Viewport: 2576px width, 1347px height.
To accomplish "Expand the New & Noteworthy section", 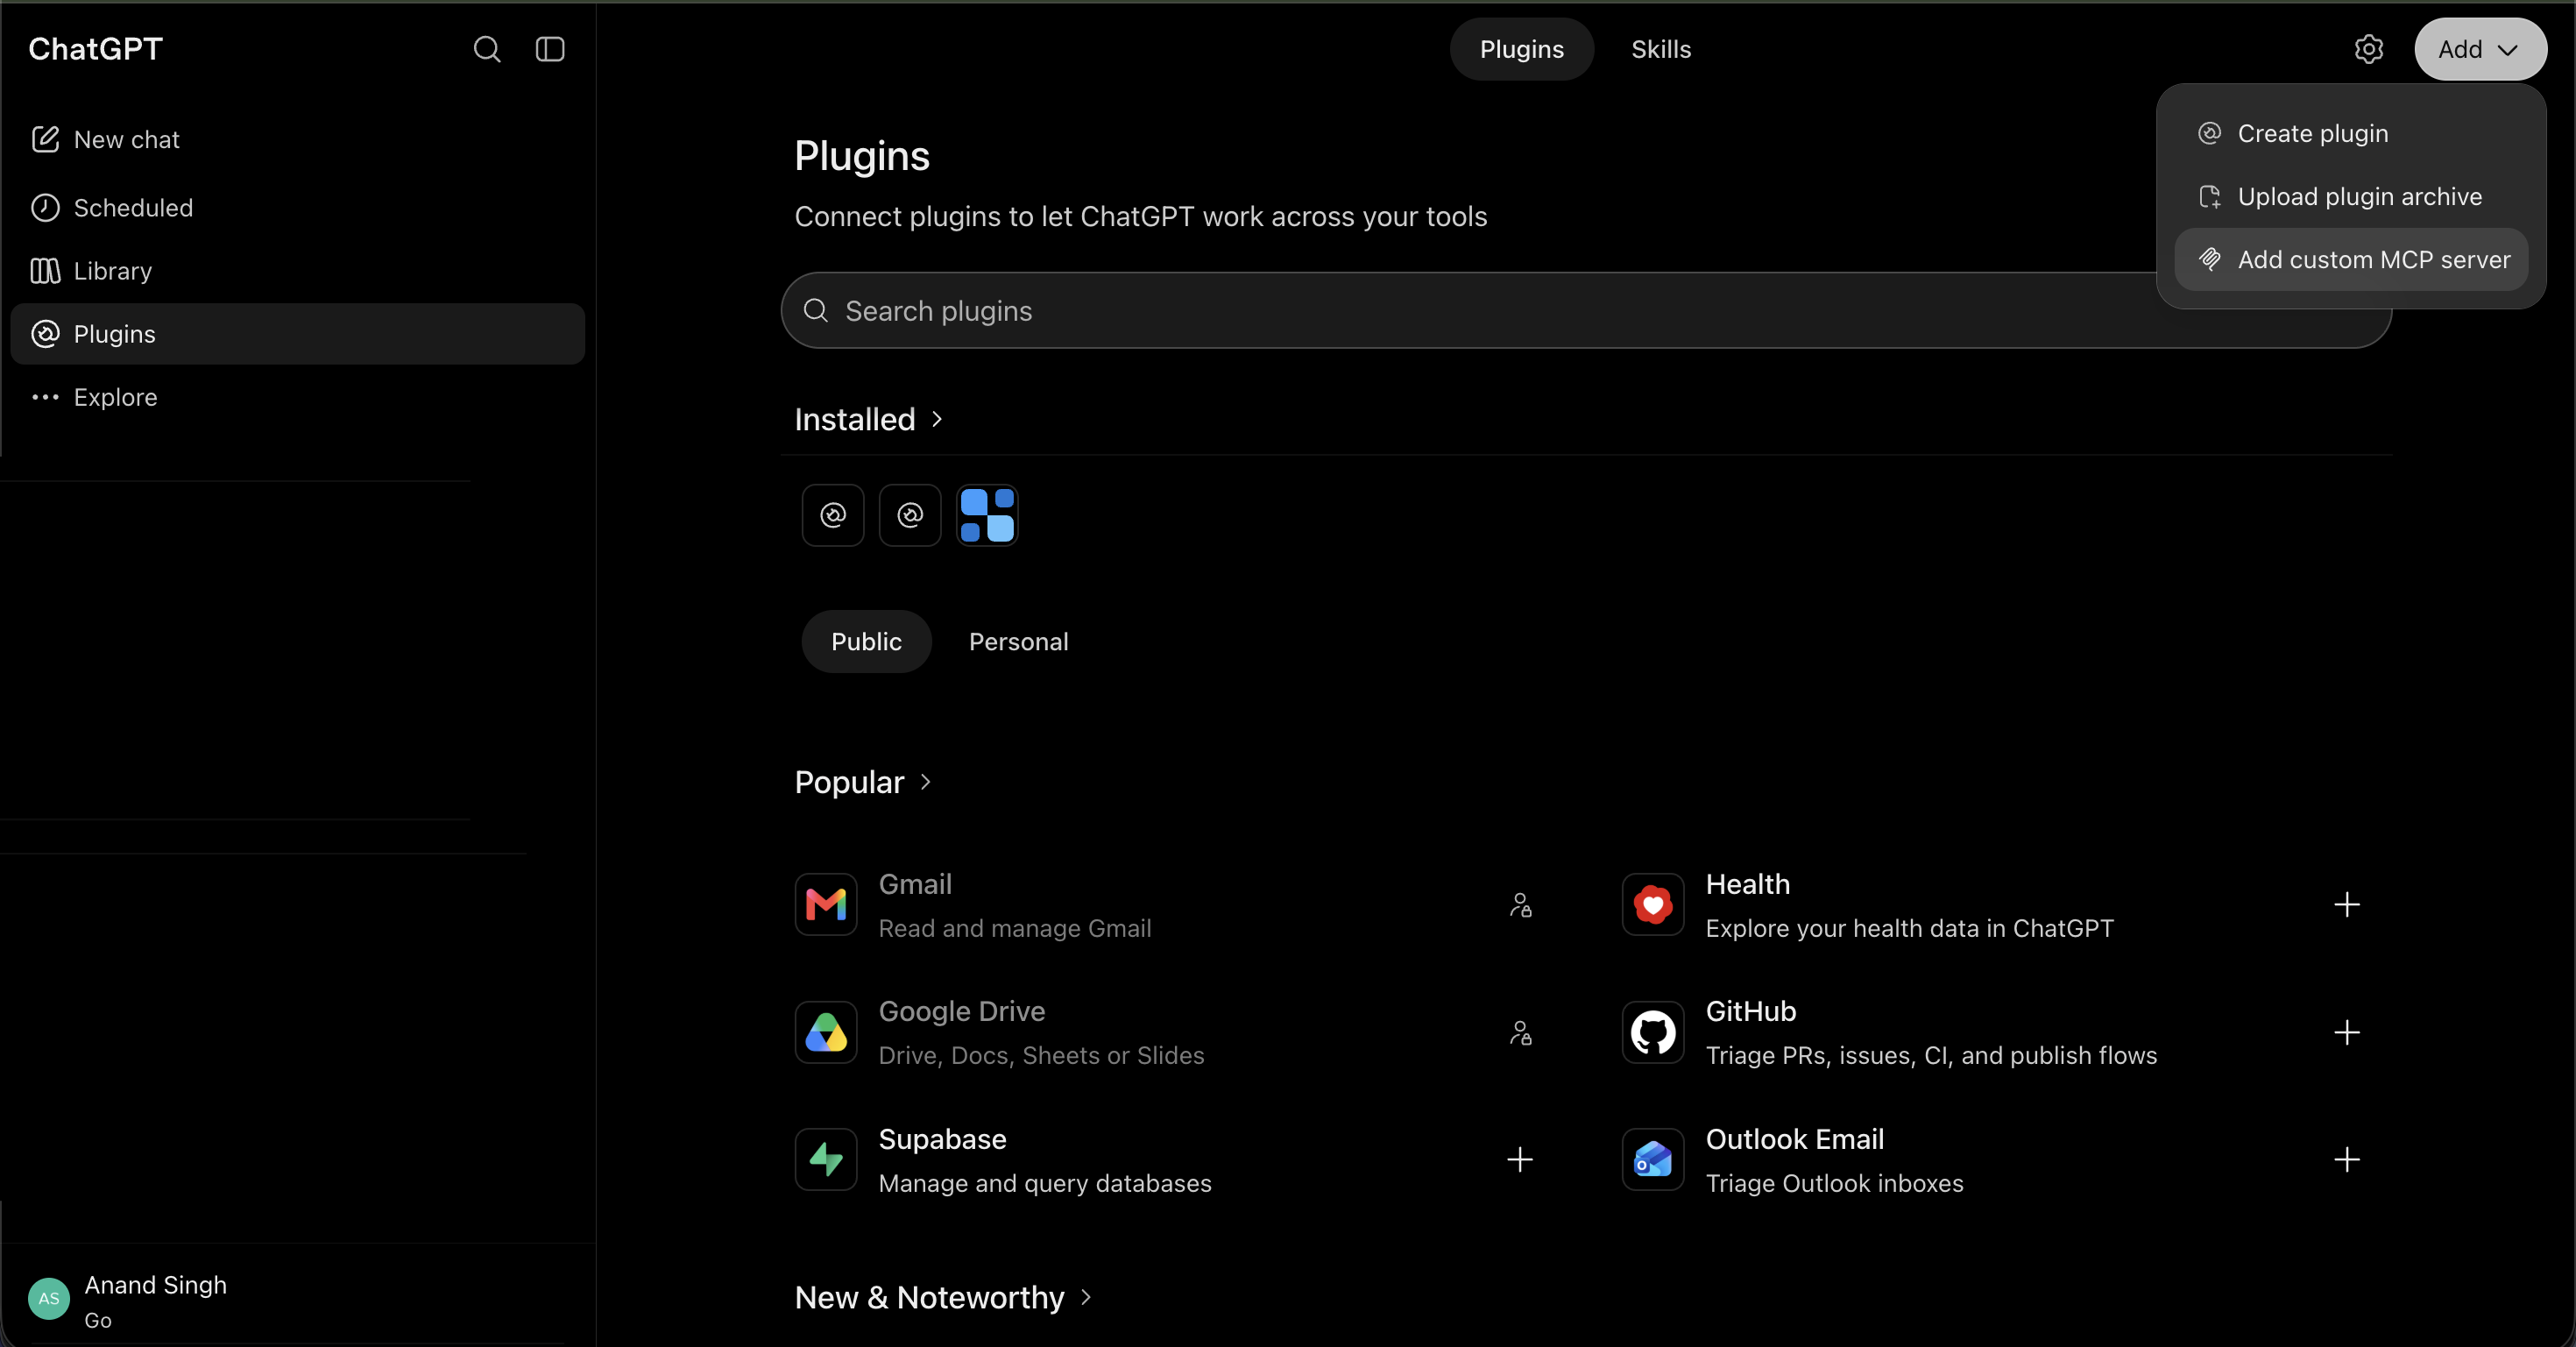I will 942,1297.
